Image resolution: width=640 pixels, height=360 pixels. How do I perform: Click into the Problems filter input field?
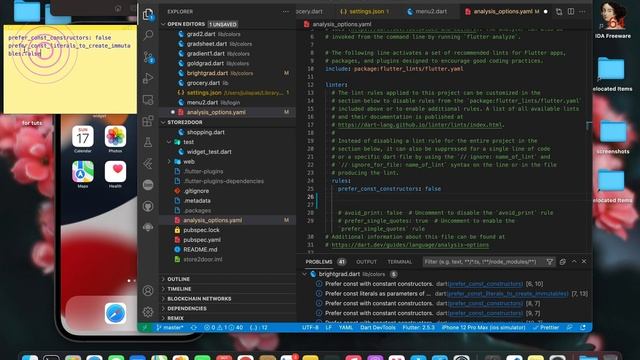coord(483,262)
